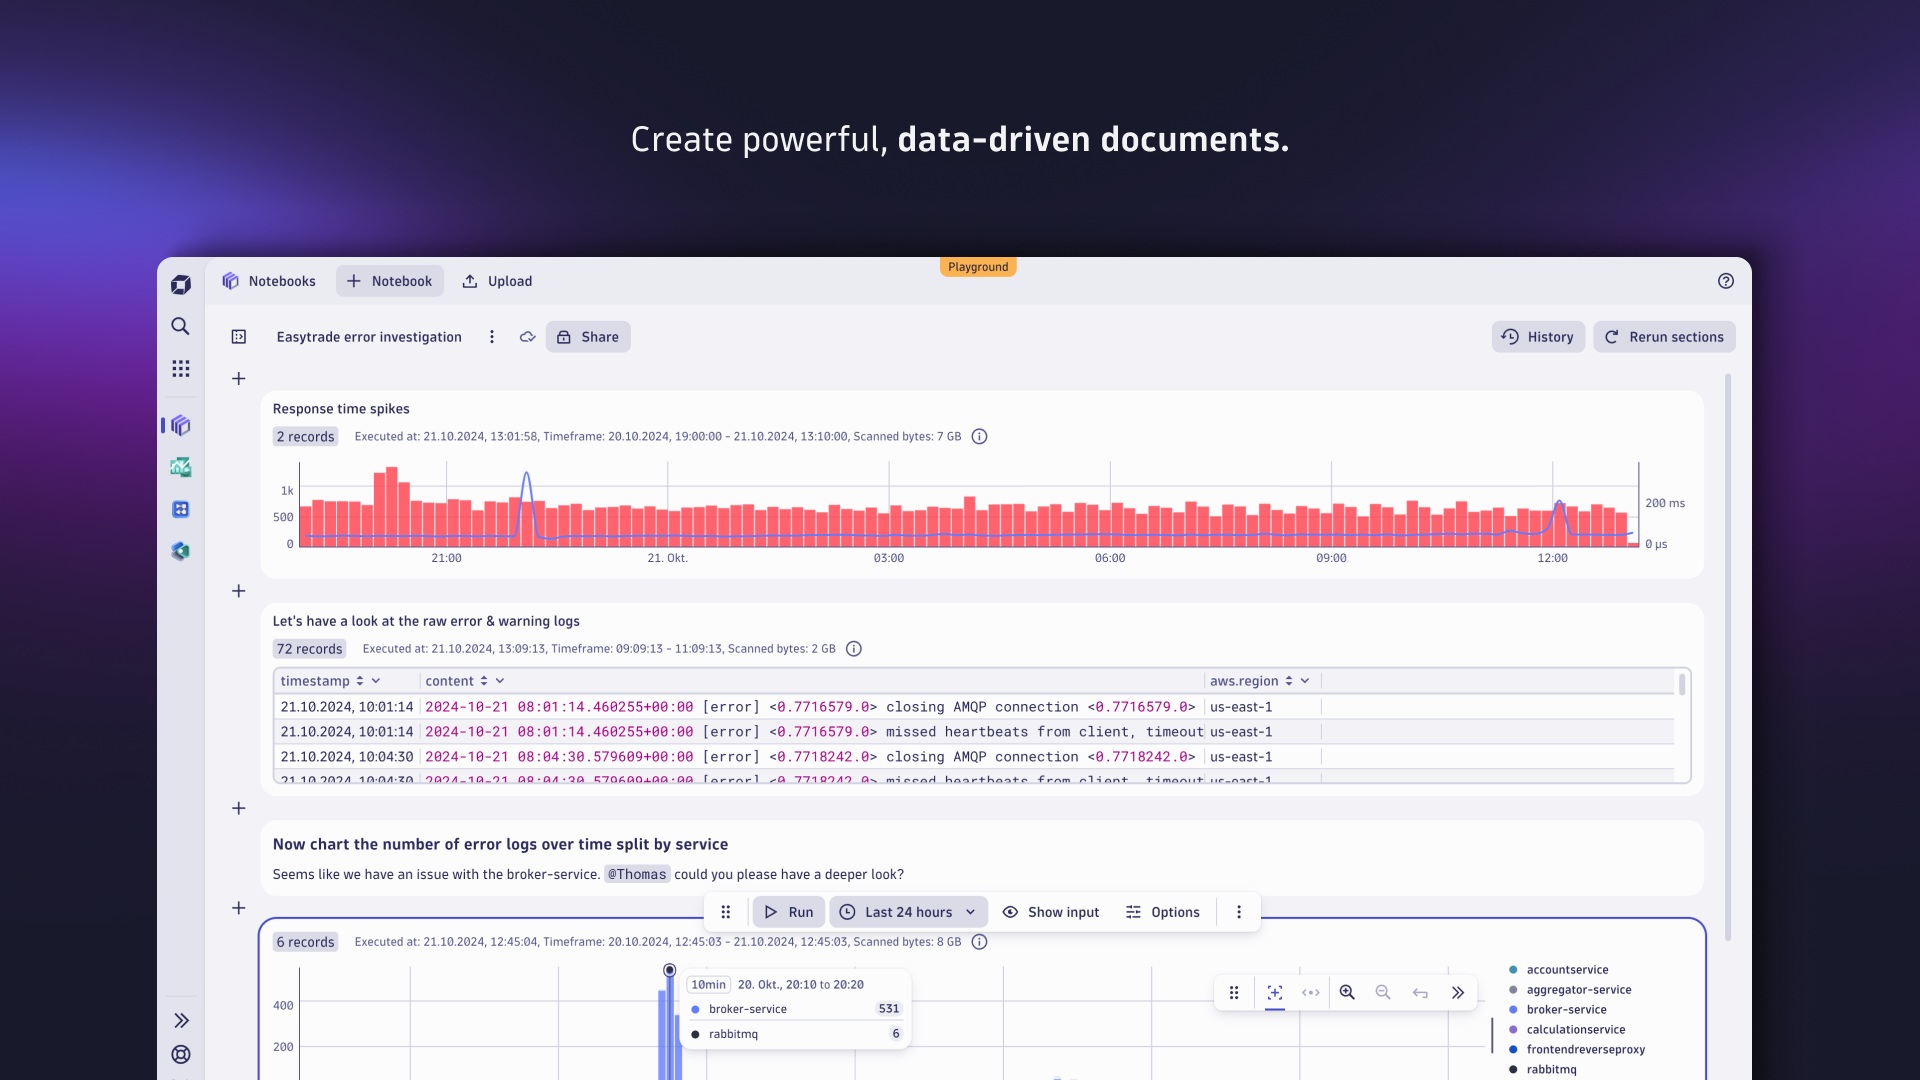Open the cube app icon in sidebar
This screenshot has width=1920, height=1080.
point(181,551)
